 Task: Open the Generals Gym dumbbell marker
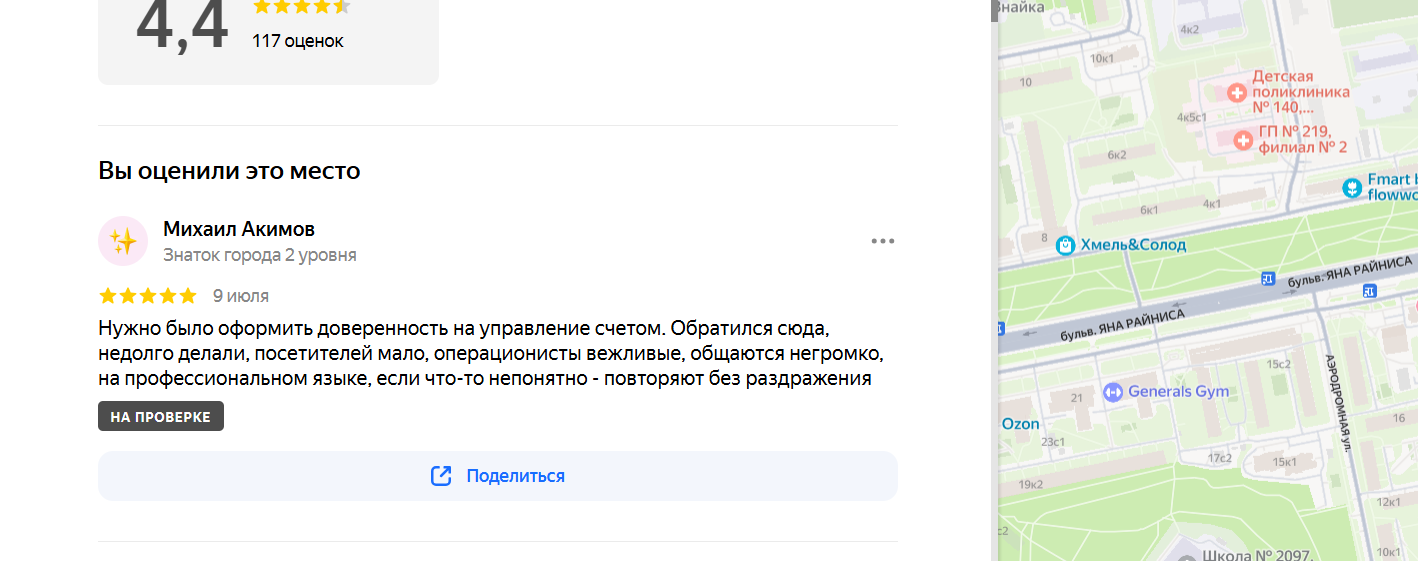(x=1111, y=392)
